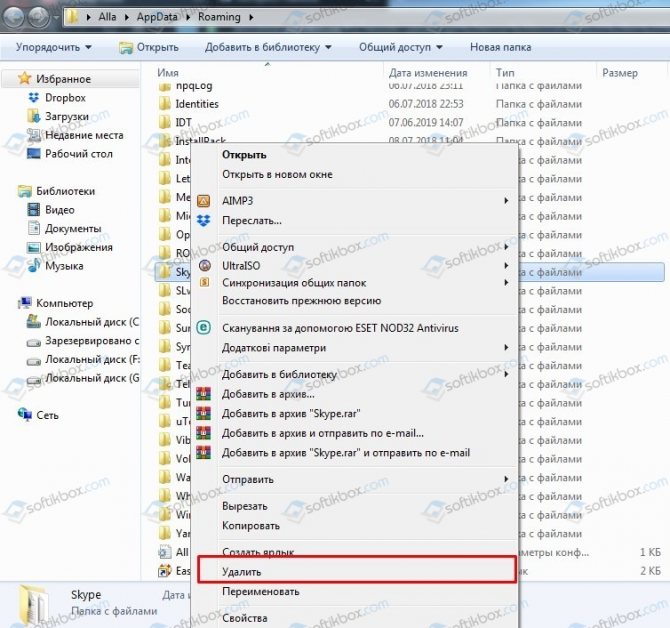Open the Упорядочить dropdown

(54, 47)
